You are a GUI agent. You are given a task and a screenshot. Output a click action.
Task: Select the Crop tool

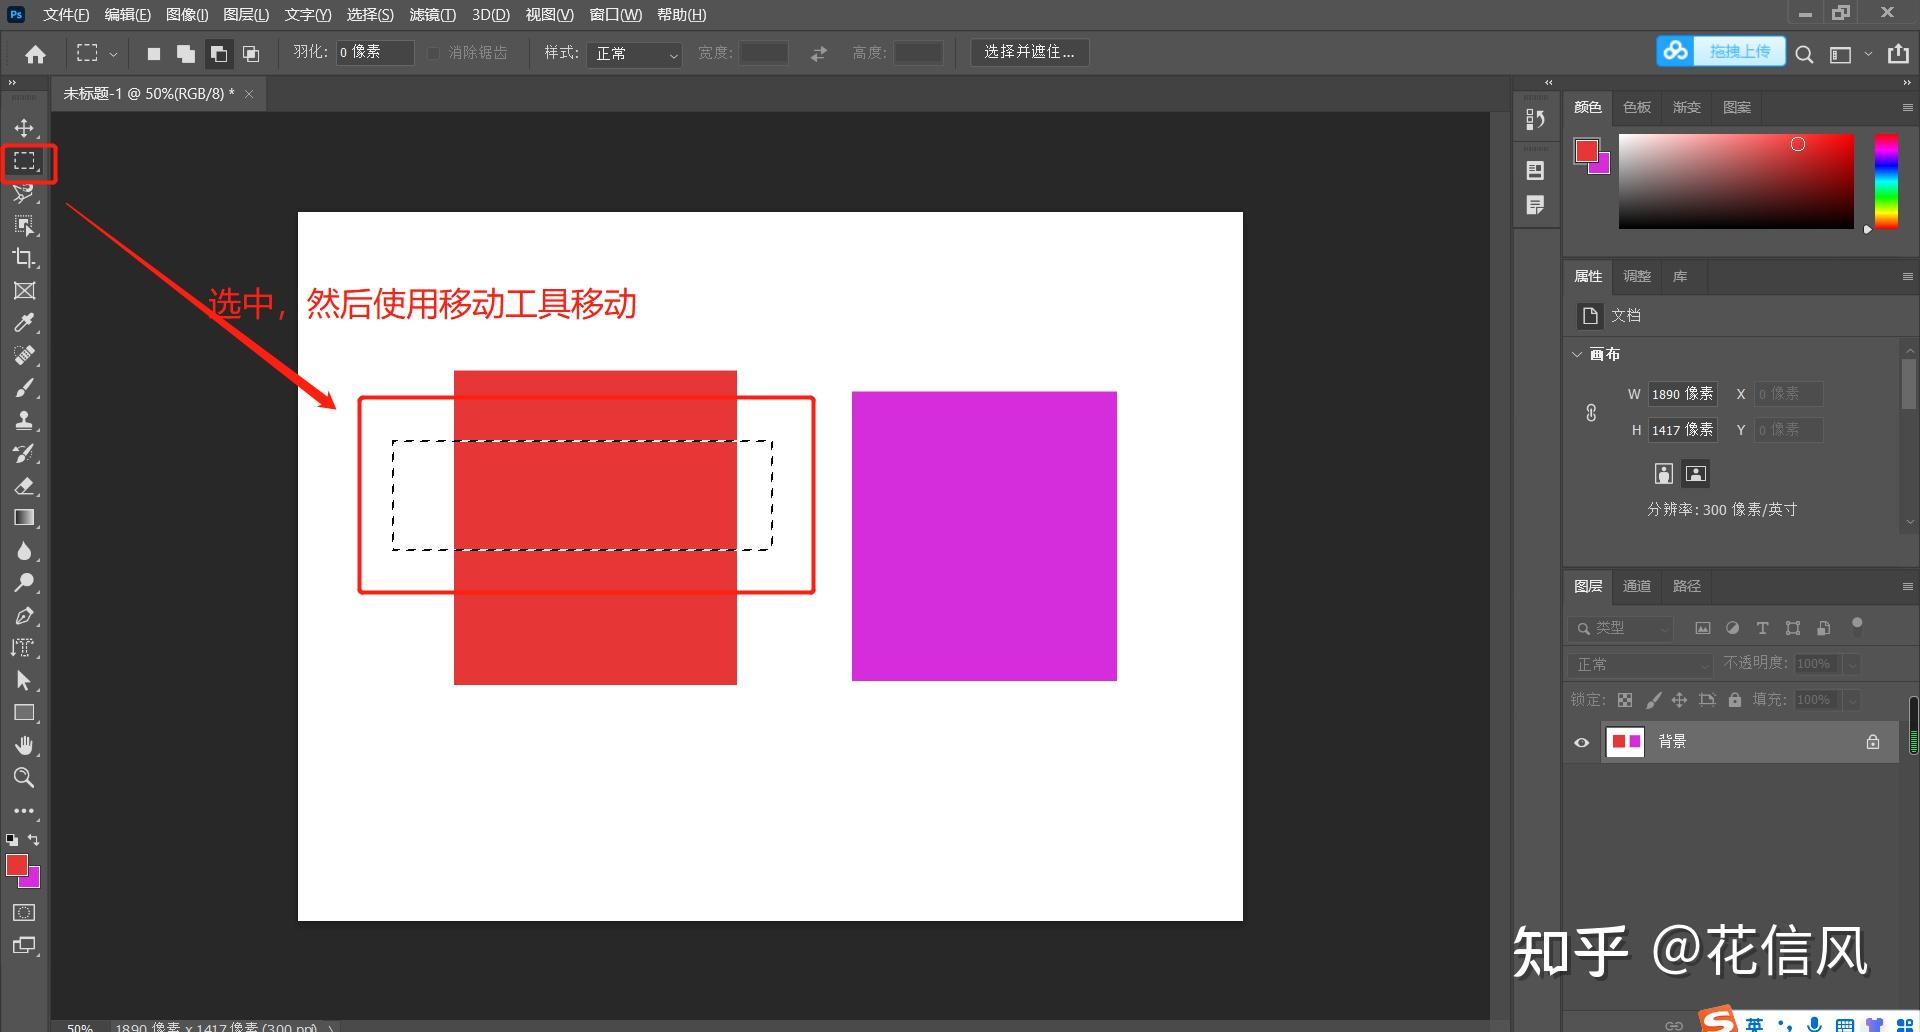coord(24,258)
